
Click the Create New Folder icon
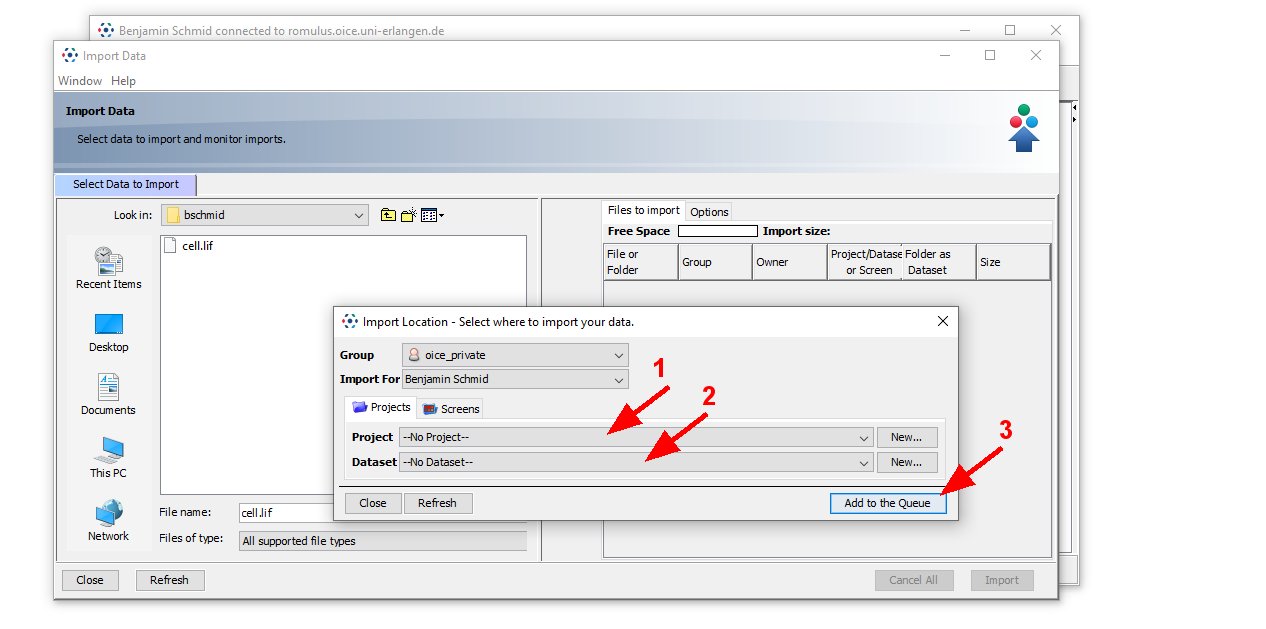pos(408,215)
